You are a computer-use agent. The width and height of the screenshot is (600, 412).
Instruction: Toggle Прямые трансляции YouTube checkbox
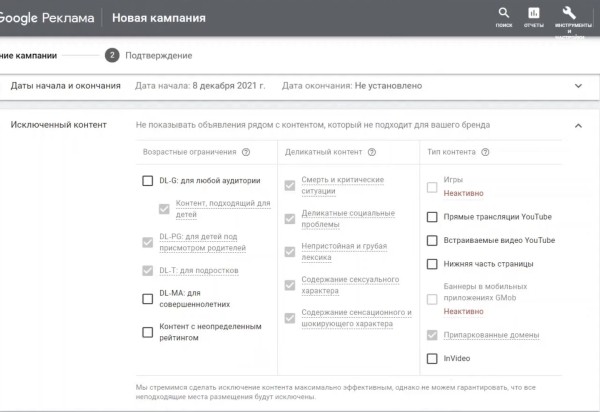[x=432, y=216]
